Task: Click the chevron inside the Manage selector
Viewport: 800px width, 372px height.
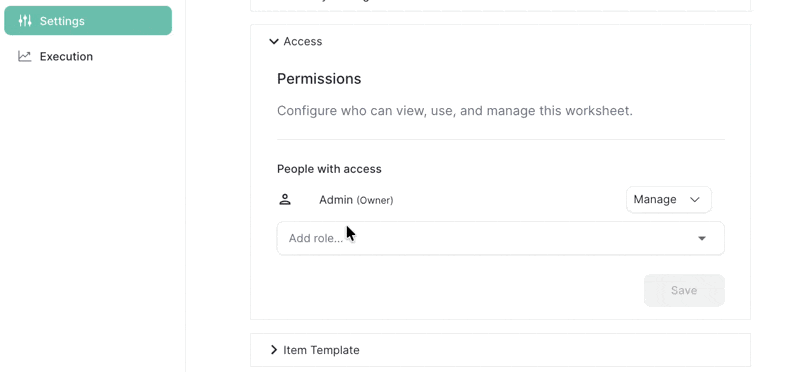Action: [694, 200]
